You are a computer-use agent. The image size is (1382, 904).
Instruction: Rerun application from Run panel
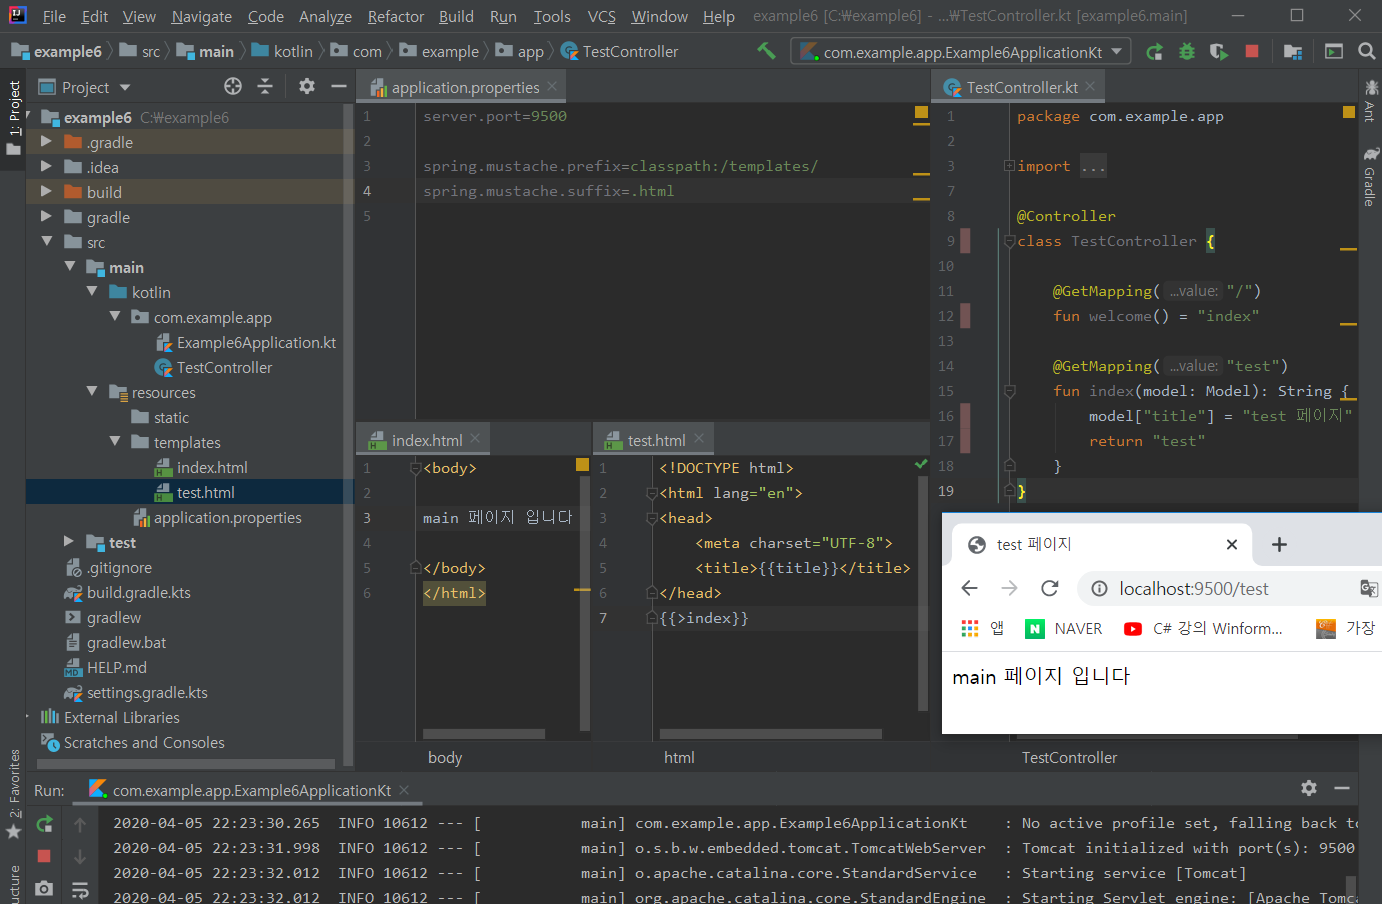pos(44,824)
